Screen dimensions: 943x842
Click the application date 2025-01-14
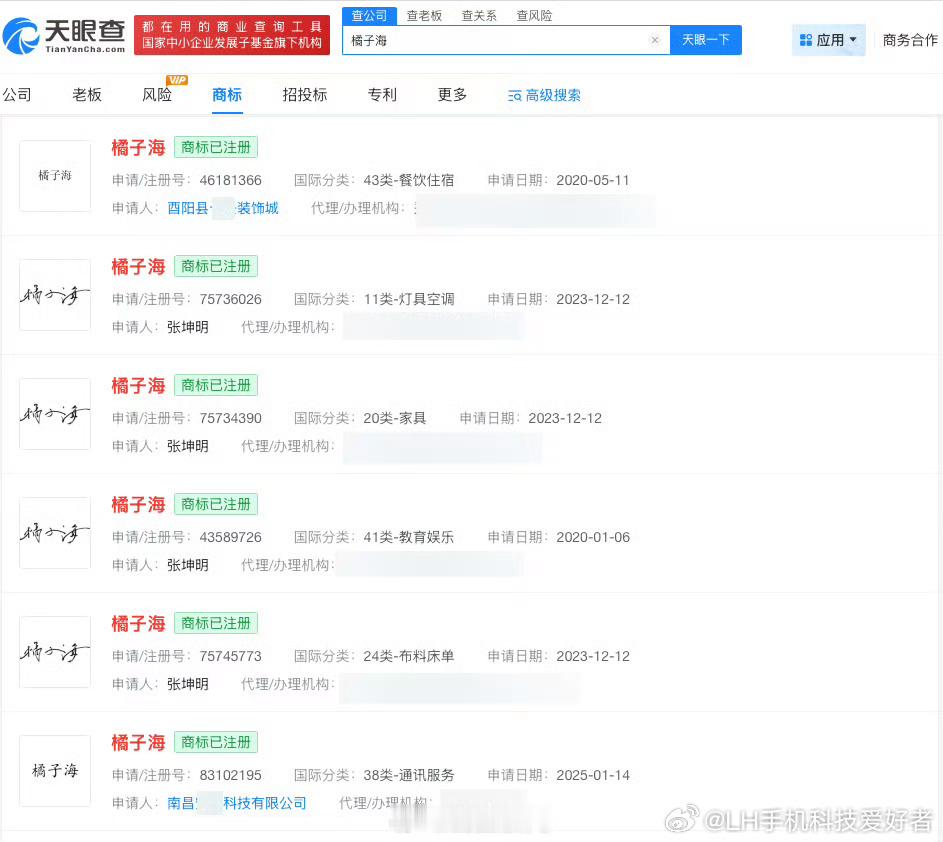coord(593,775)
